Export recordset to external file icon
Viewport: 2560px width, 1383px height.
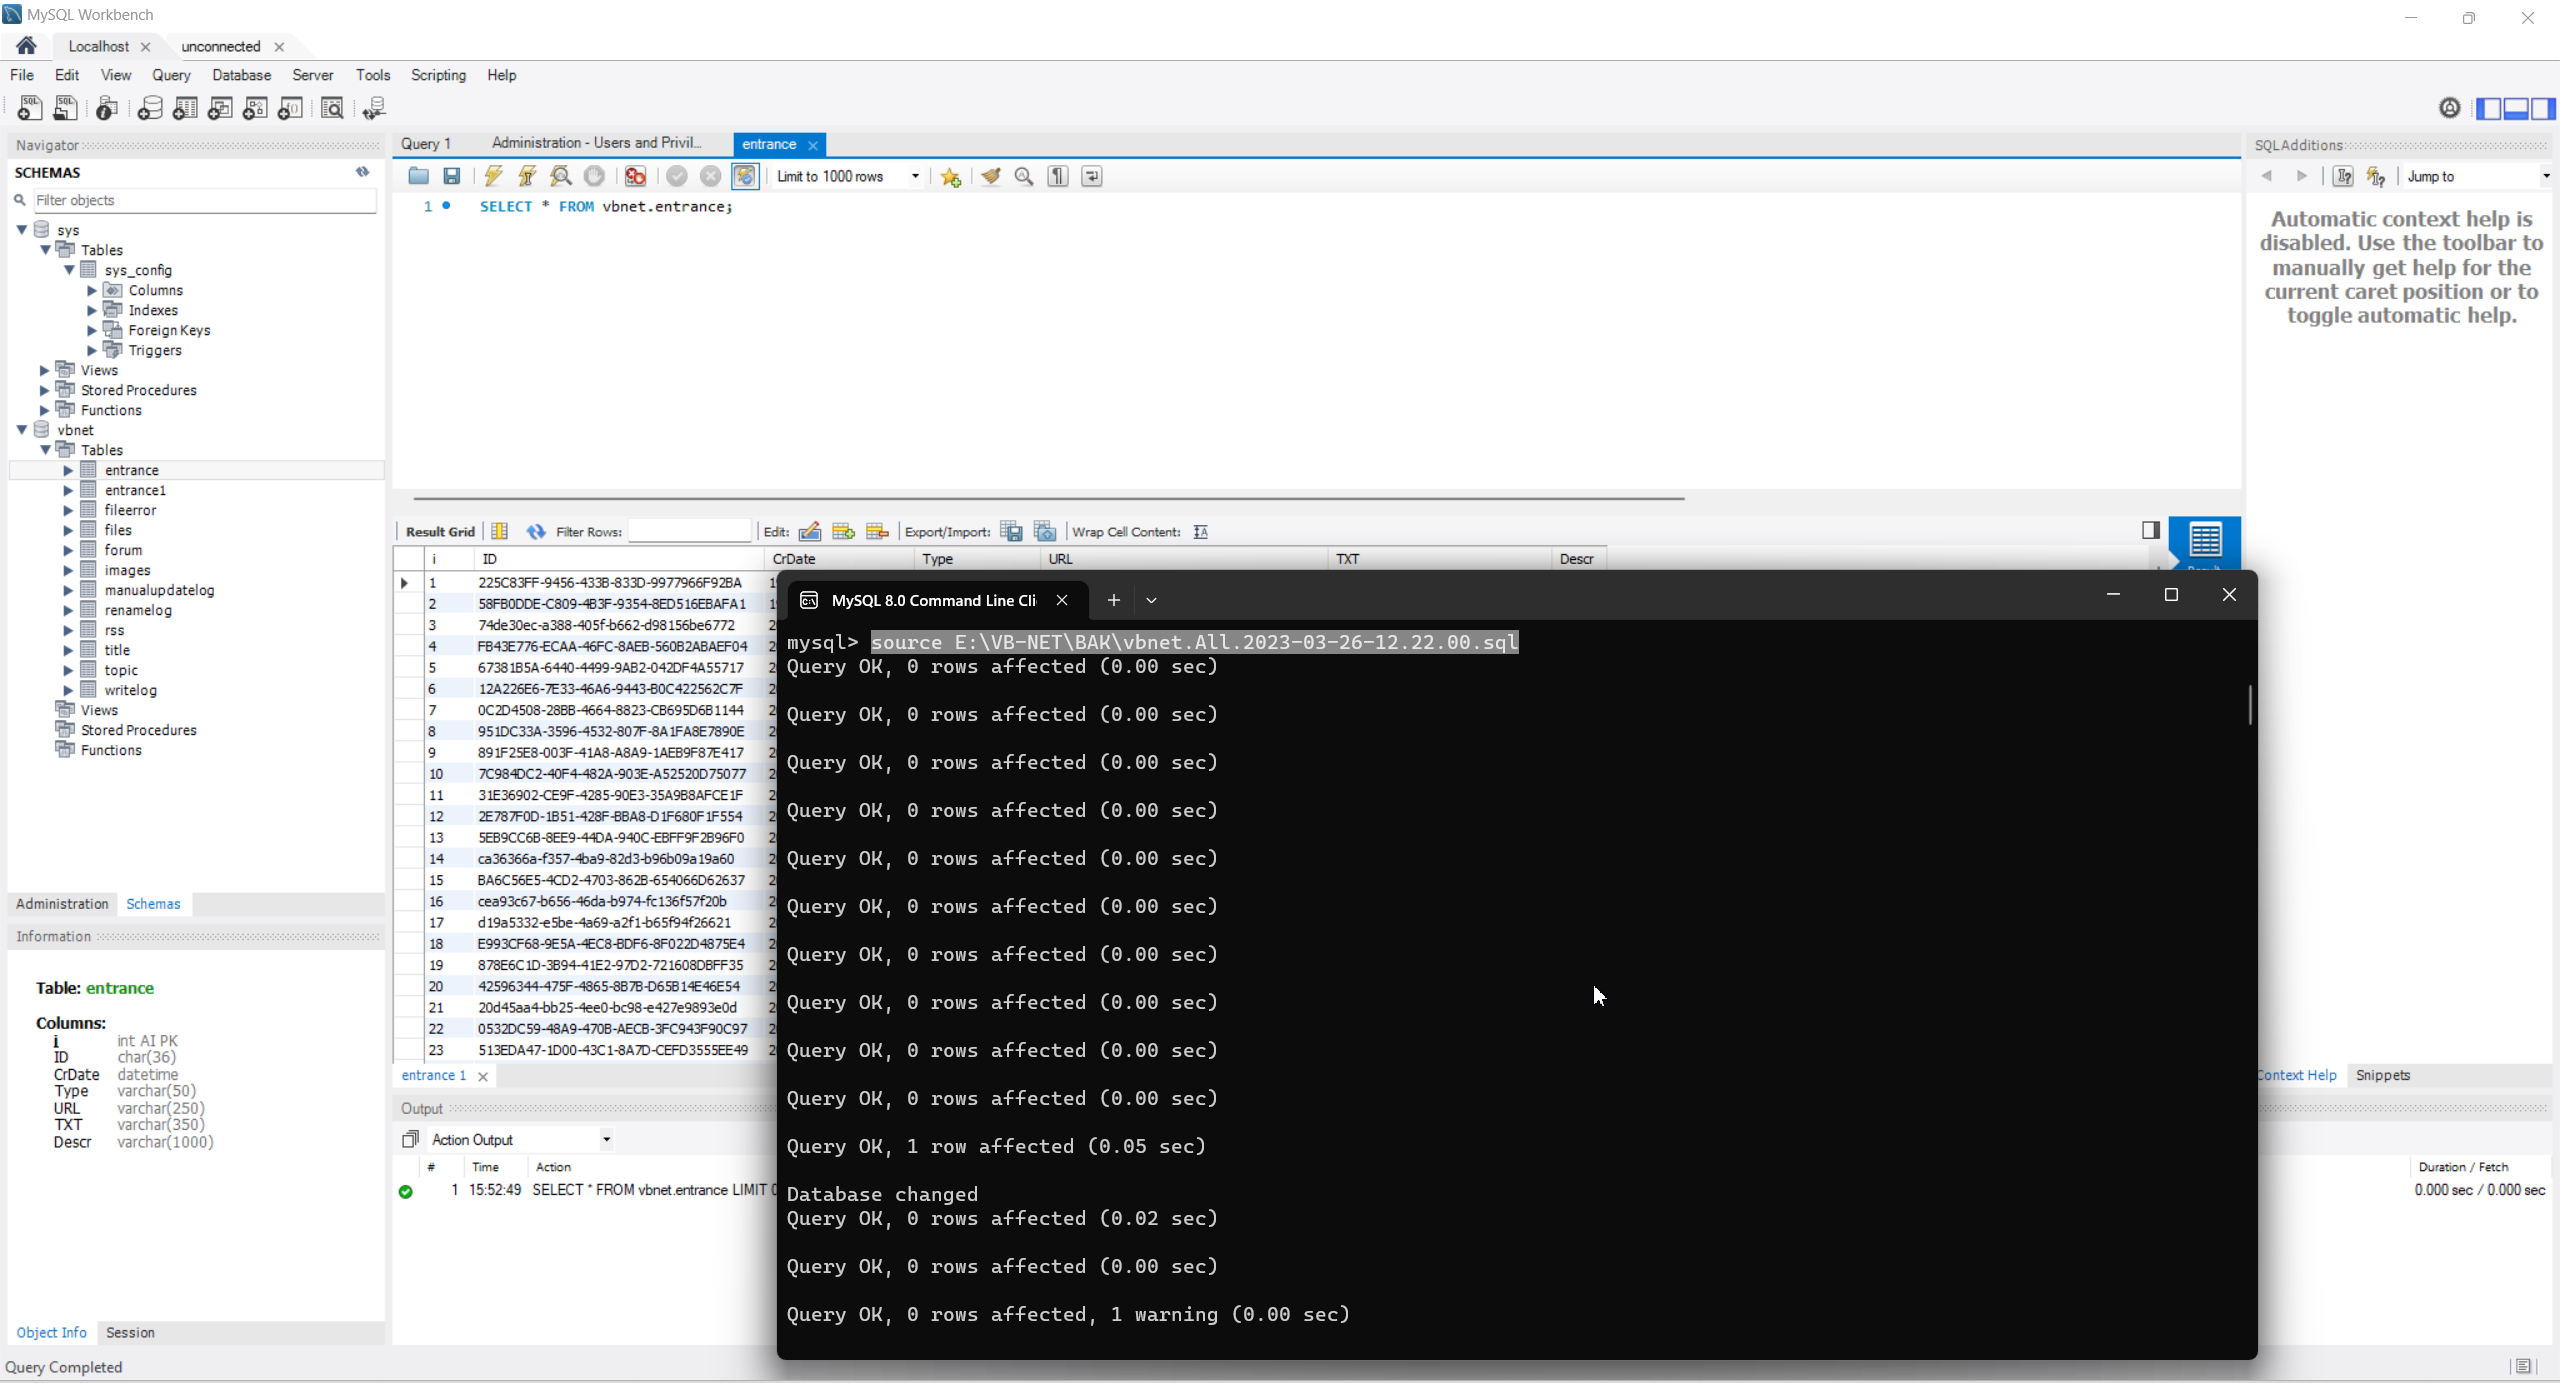[x=1011, y=531]
